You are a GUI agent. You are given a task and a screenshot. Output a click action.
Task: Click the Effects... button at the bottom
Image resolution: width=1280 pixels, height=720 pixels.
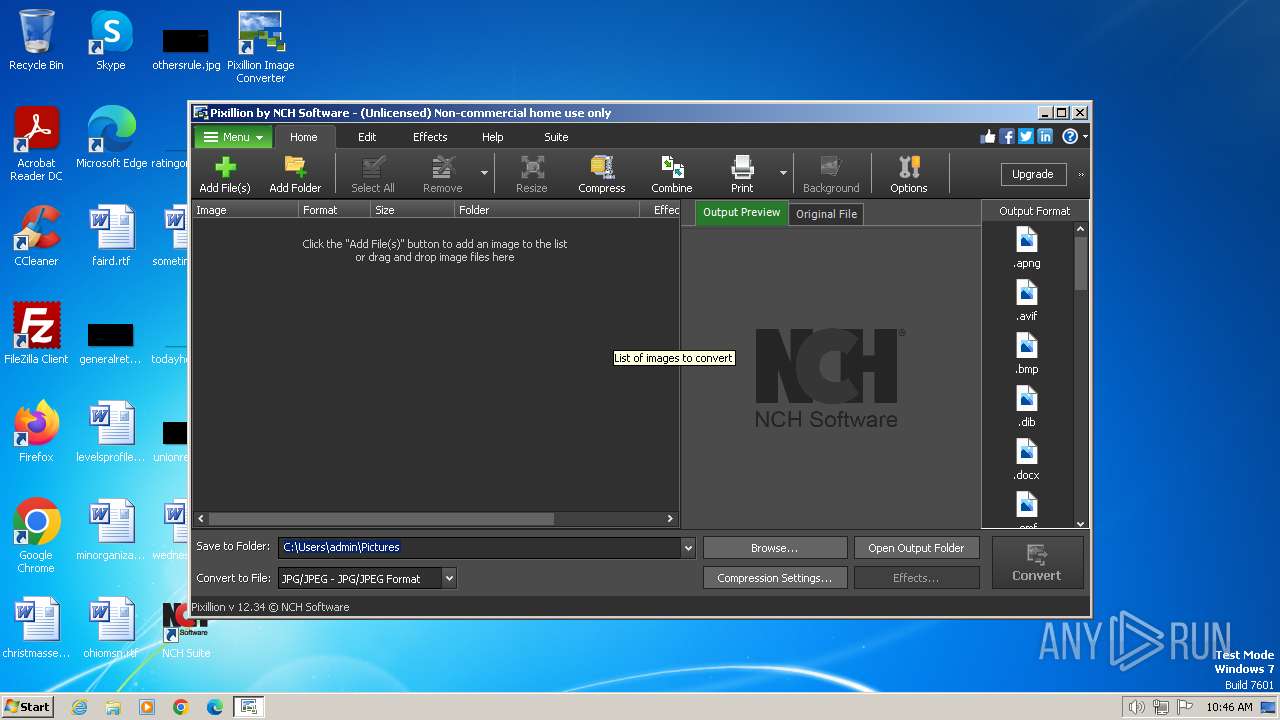coord(916,578)
